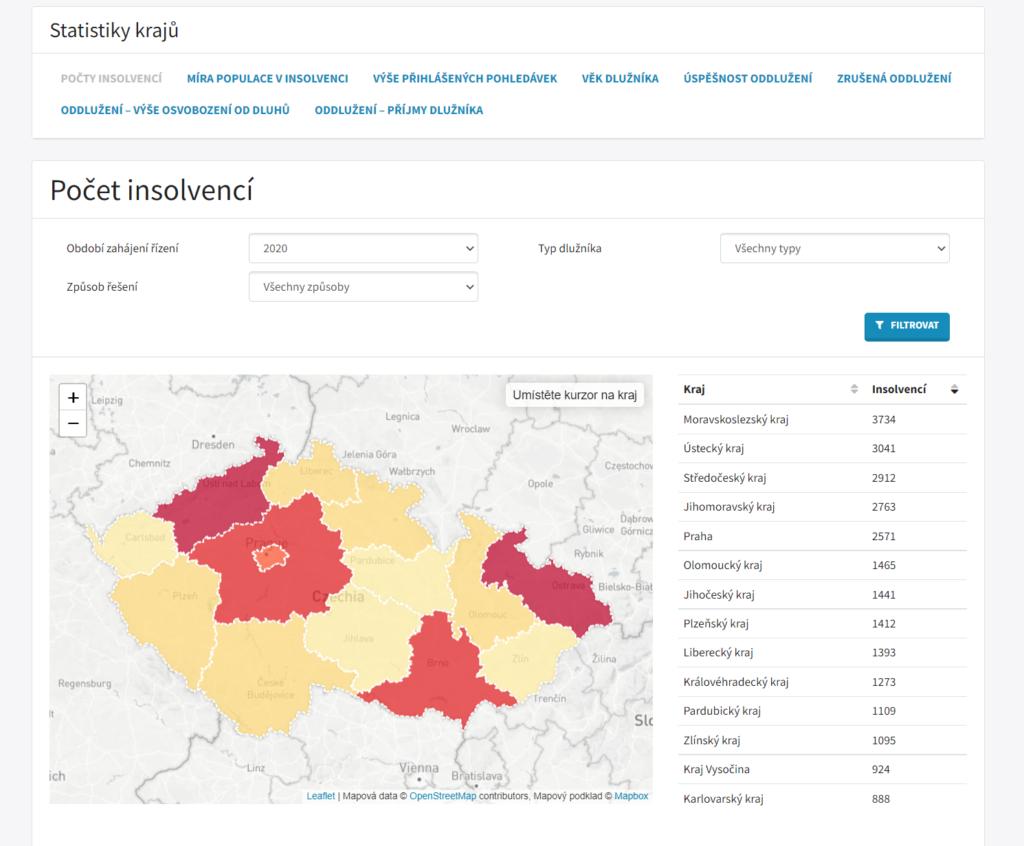Viewport: 1024px width, 846px height.
Task: Click the Insolvencí column header
Action: click(917, 389)
